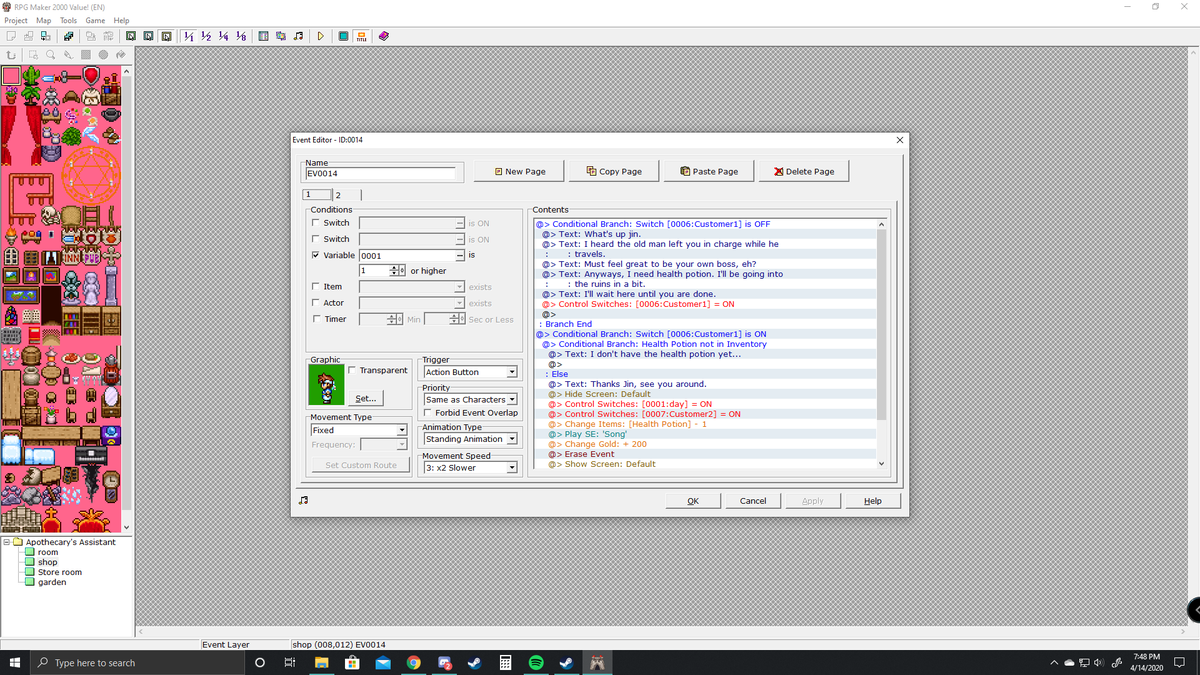
Task: Open the Tools menu
Action: tap(68, 20)
